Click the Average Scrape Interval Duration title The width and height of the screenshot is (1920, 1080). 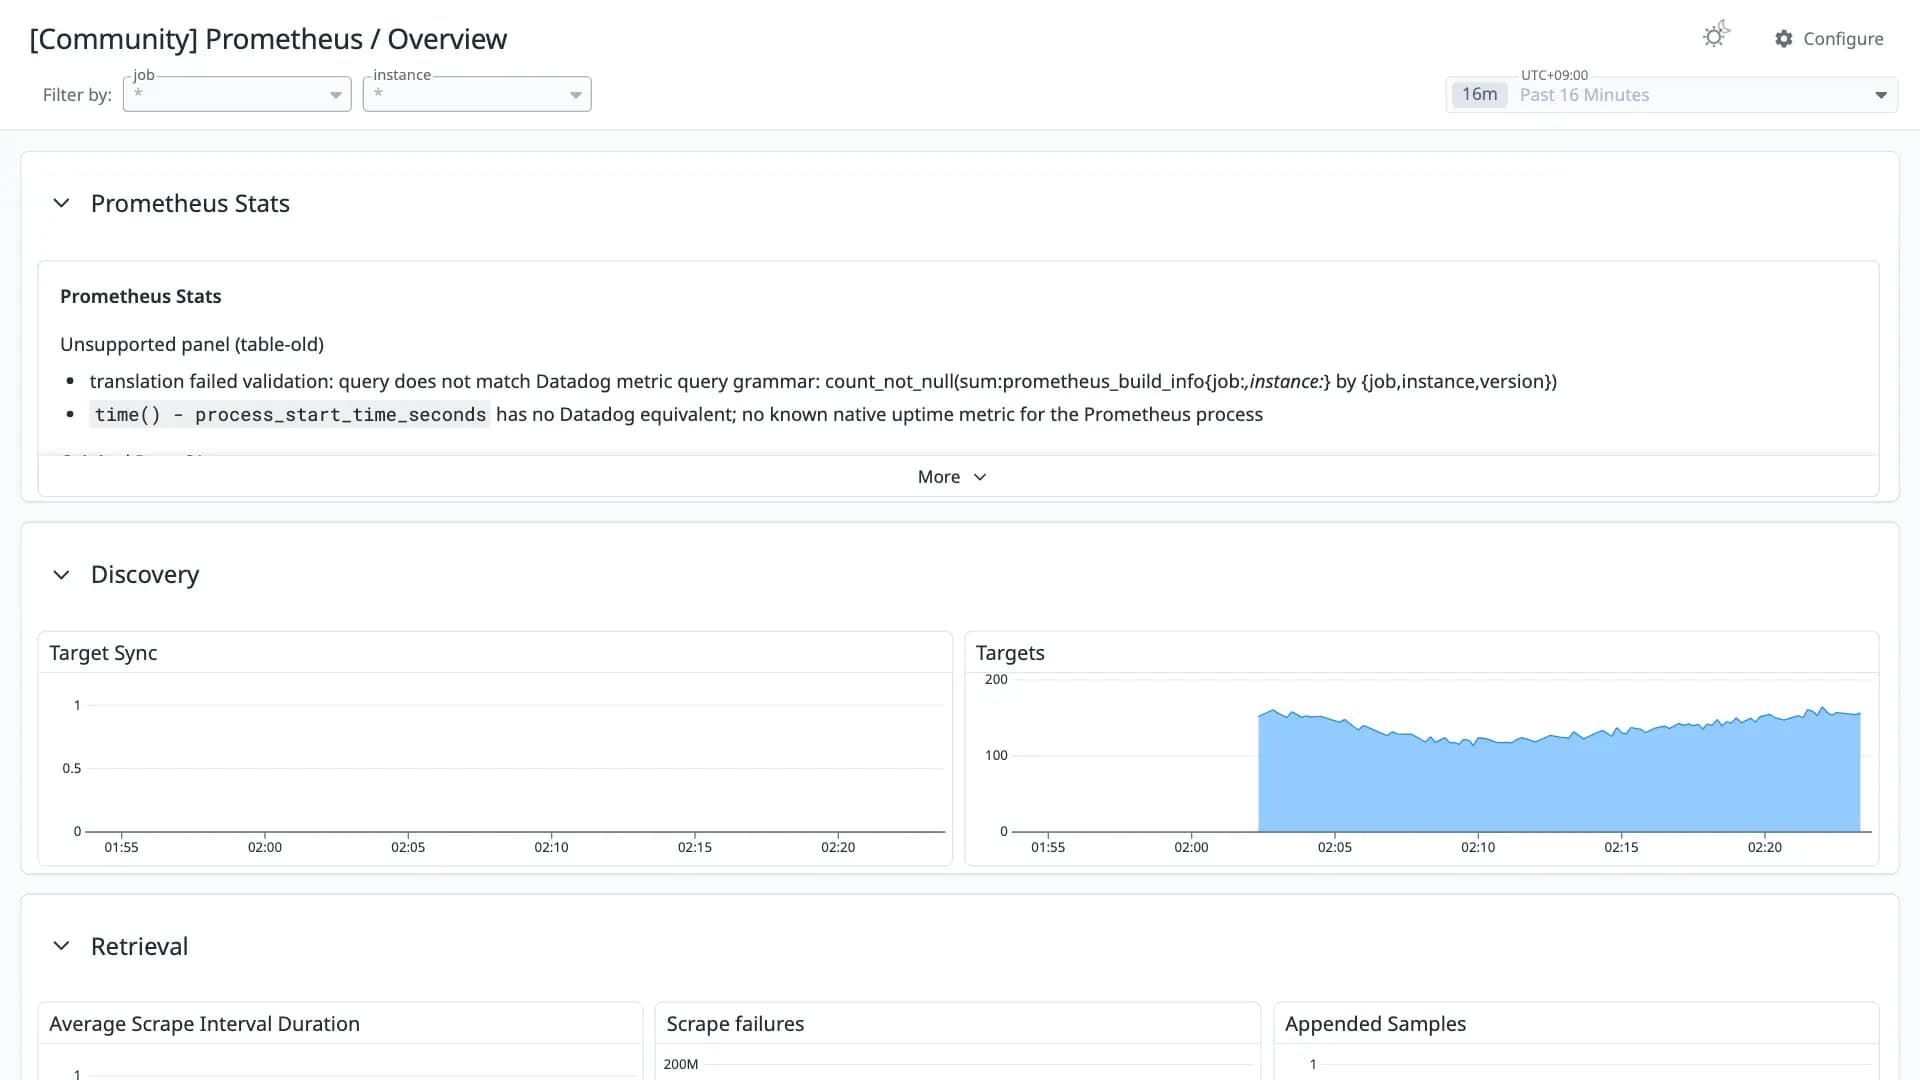click(x=204, y=1024)
